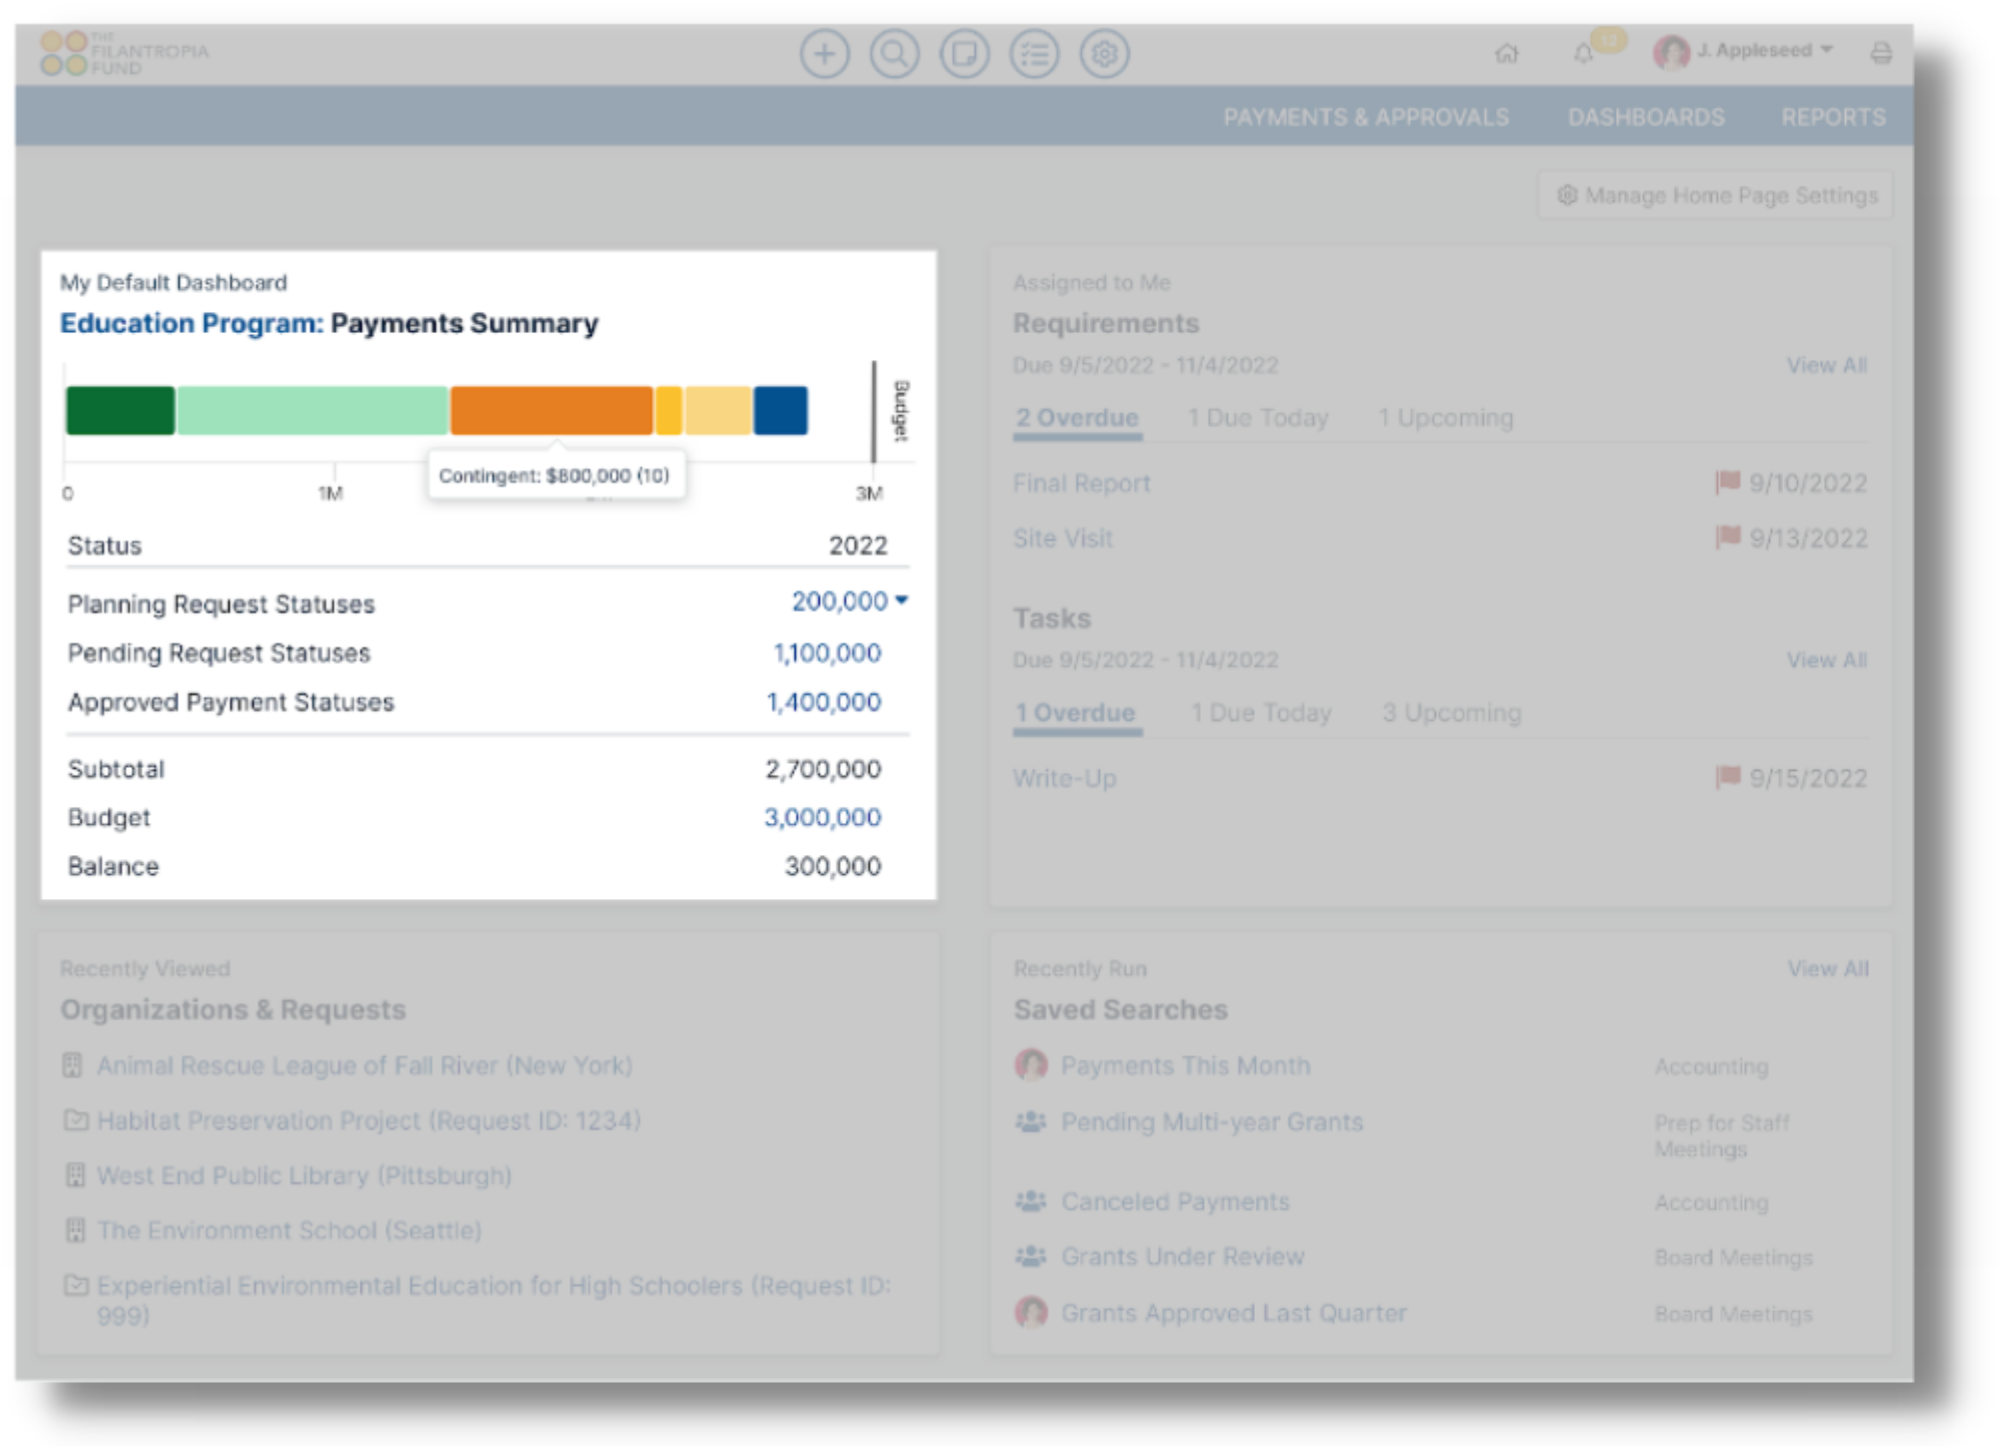The height and width of the screenshot is (1446, 2000).
Task: Click the add new plus icon
Action: [824, 53]
